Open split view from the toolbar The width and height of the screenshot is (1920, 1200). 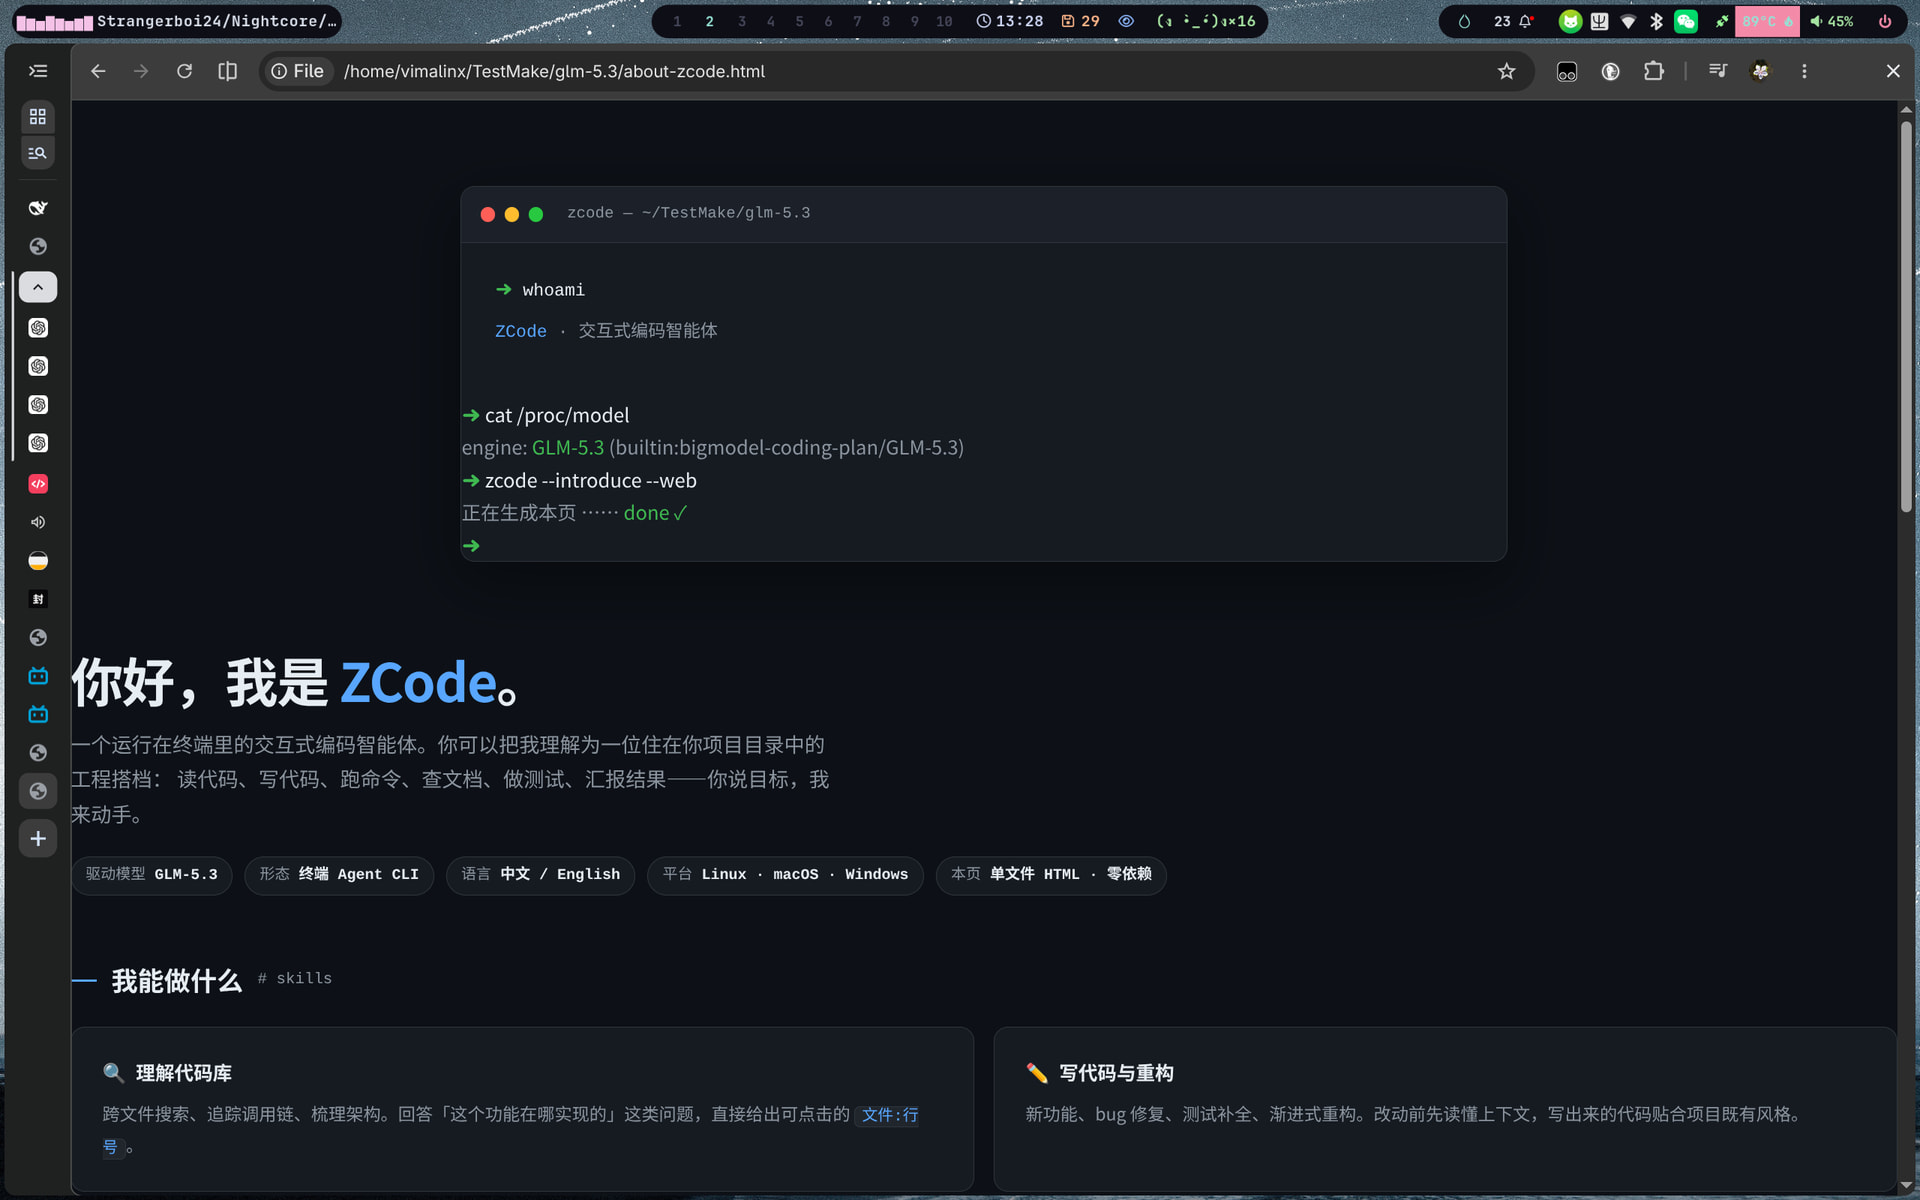(228, 71)
